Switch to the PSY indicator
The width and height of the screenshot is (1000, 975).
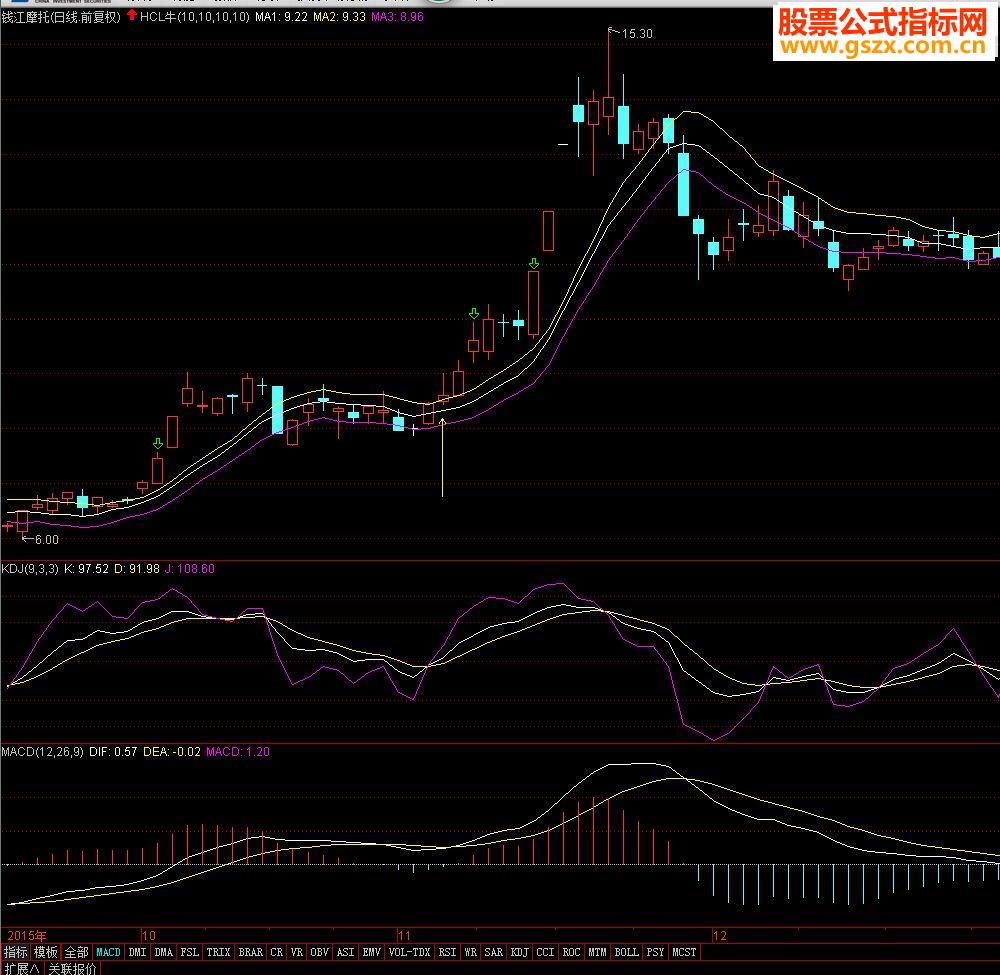point(655,952)
